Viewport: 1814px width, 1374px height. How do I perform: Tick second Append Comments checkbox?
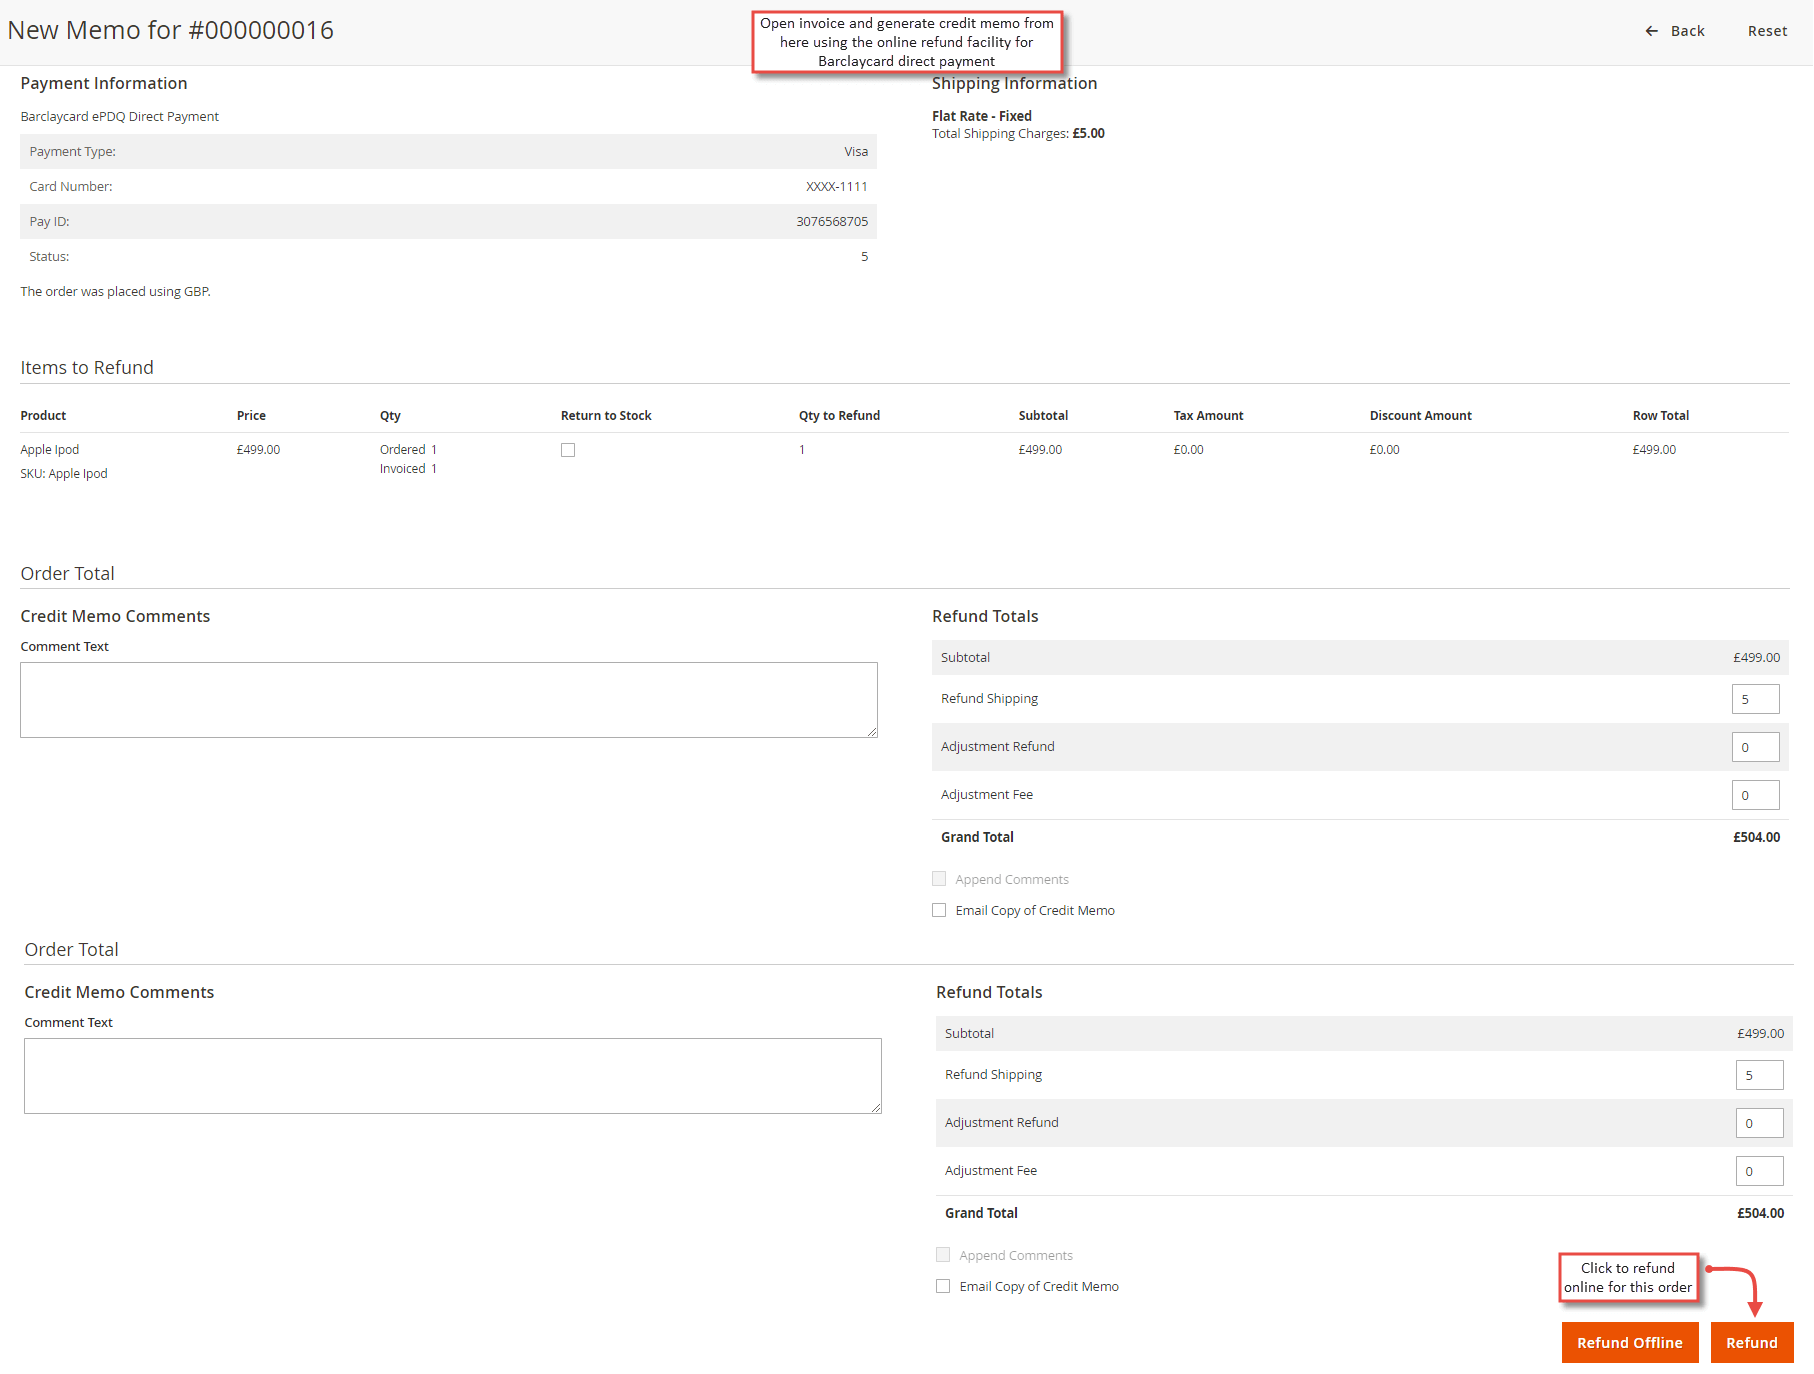(x=943, y=1255)
